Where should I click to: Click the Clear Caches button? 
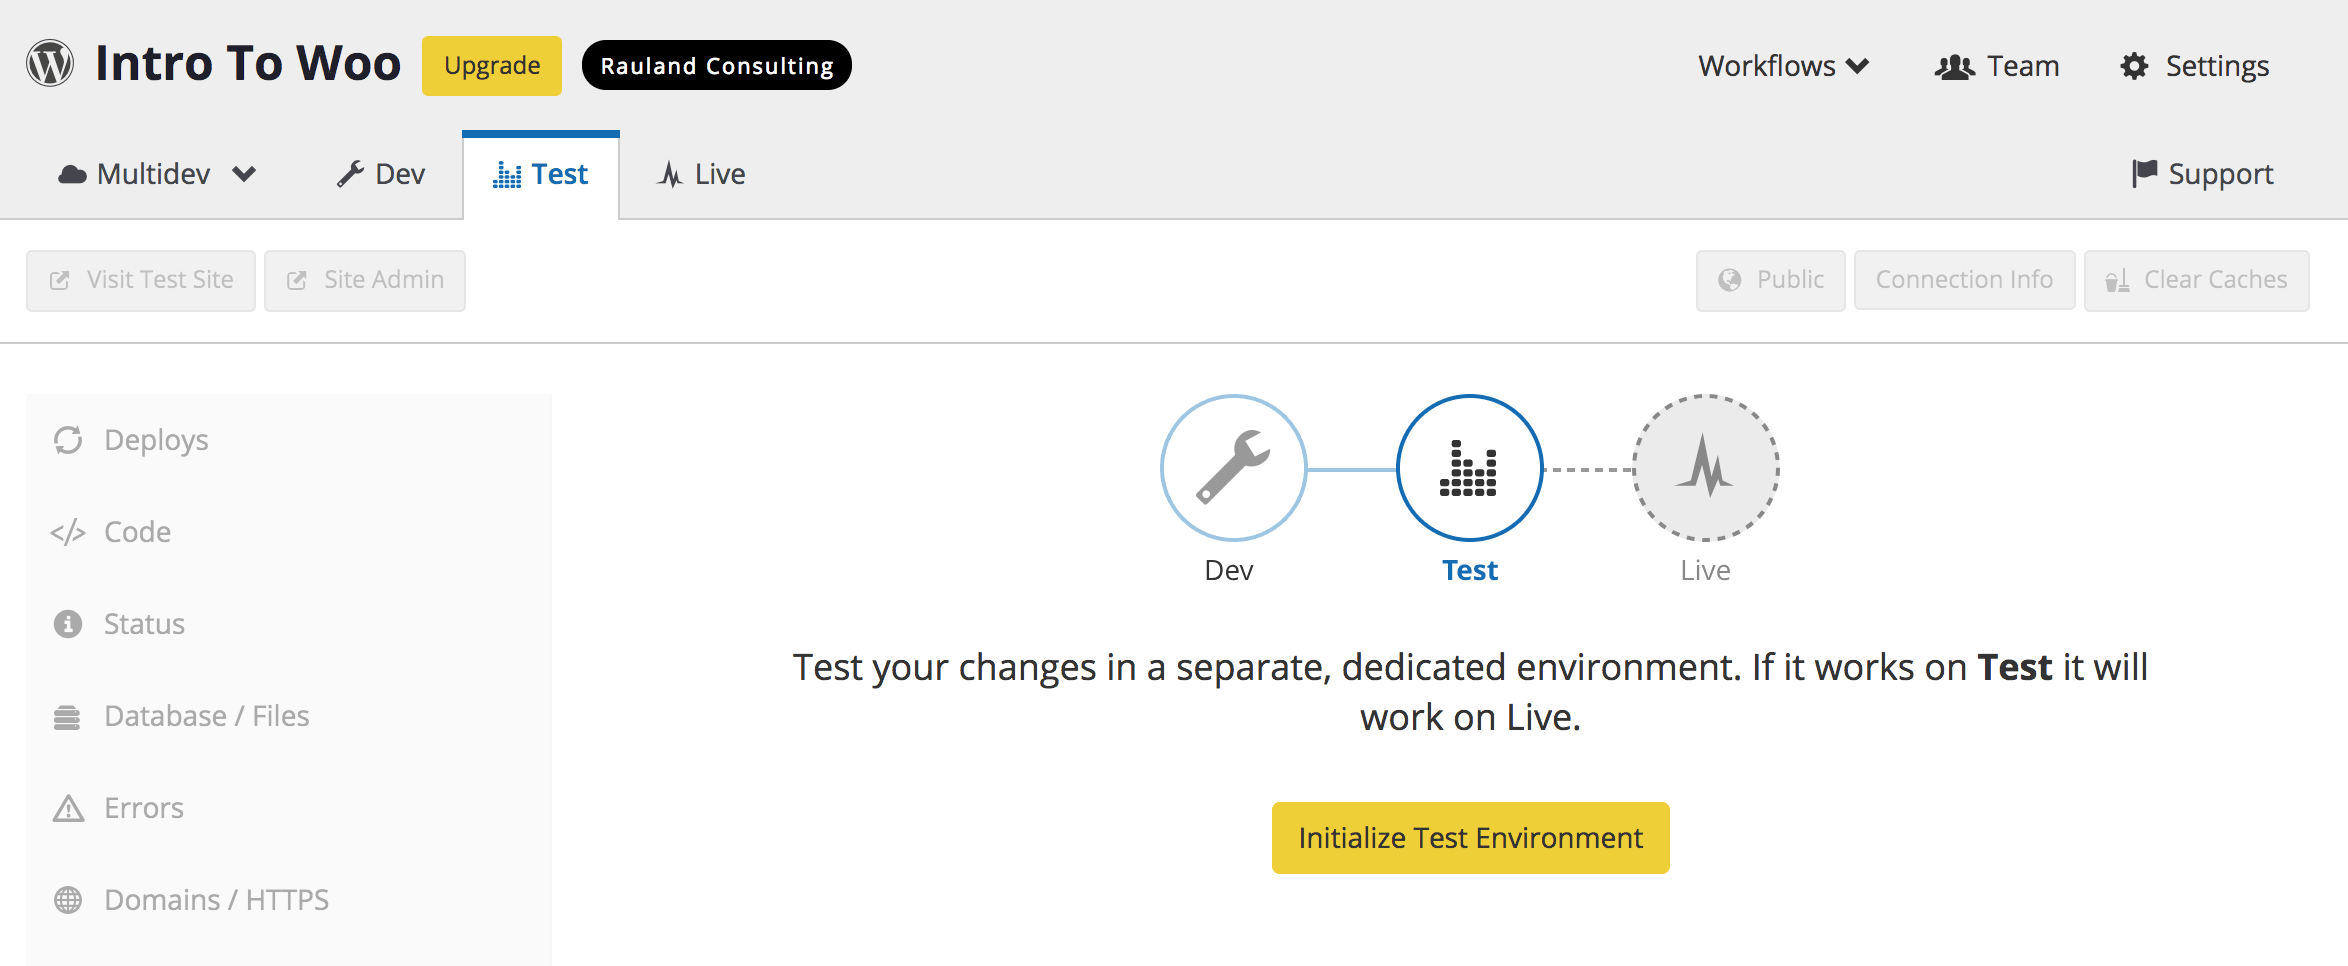tap(2197, 280)
